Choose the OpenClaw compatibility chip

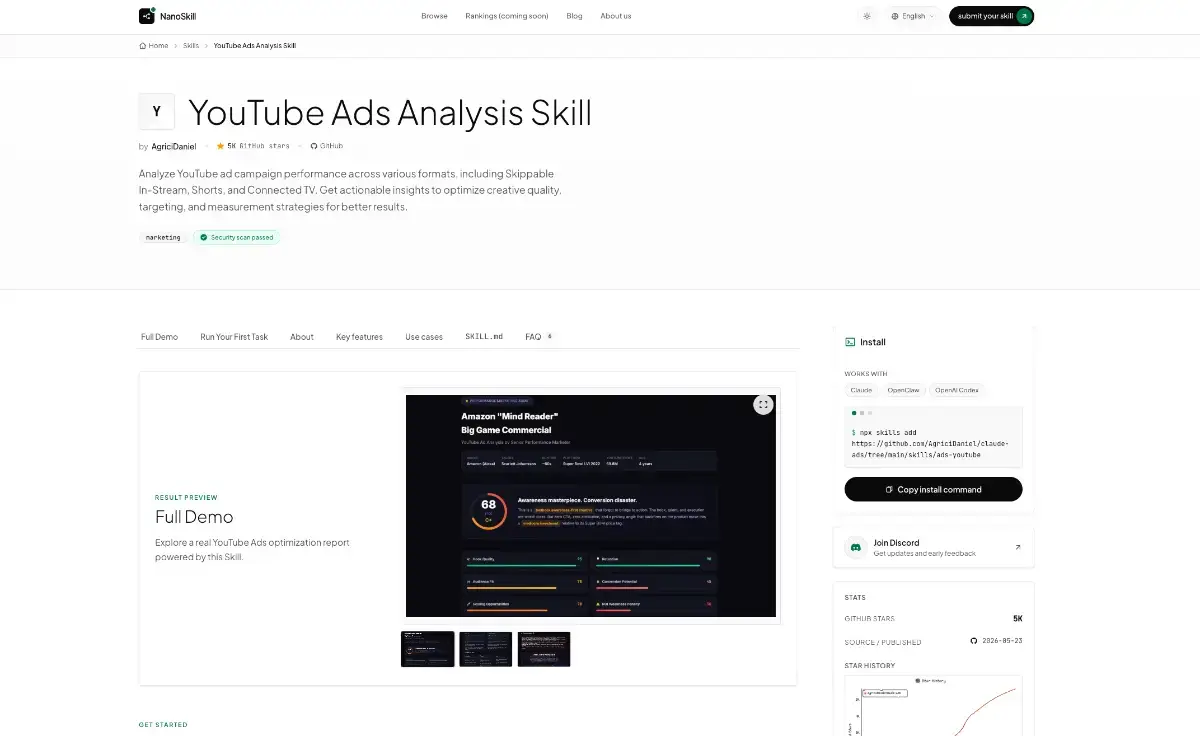tap(903, 390)
